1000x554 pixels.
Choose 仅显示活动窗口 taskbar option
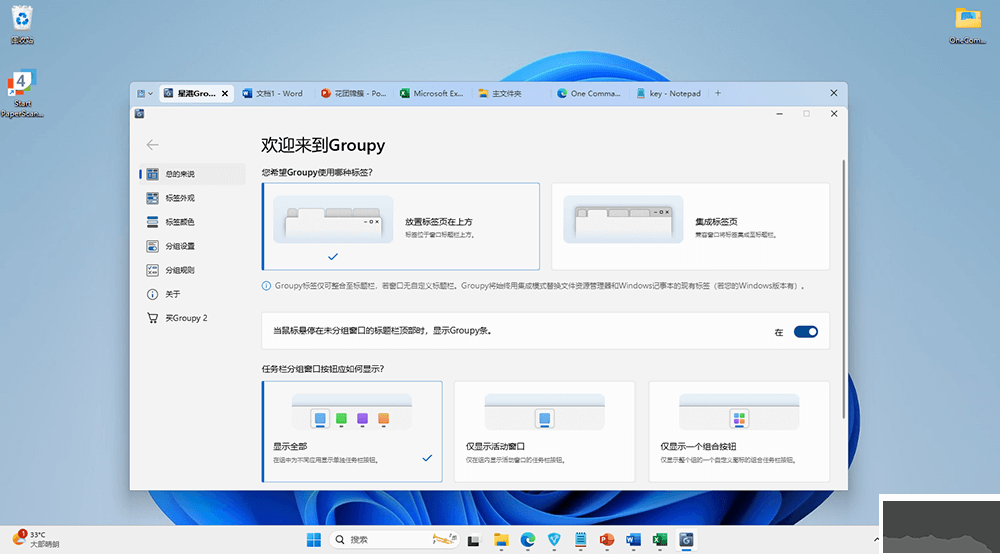545,432
